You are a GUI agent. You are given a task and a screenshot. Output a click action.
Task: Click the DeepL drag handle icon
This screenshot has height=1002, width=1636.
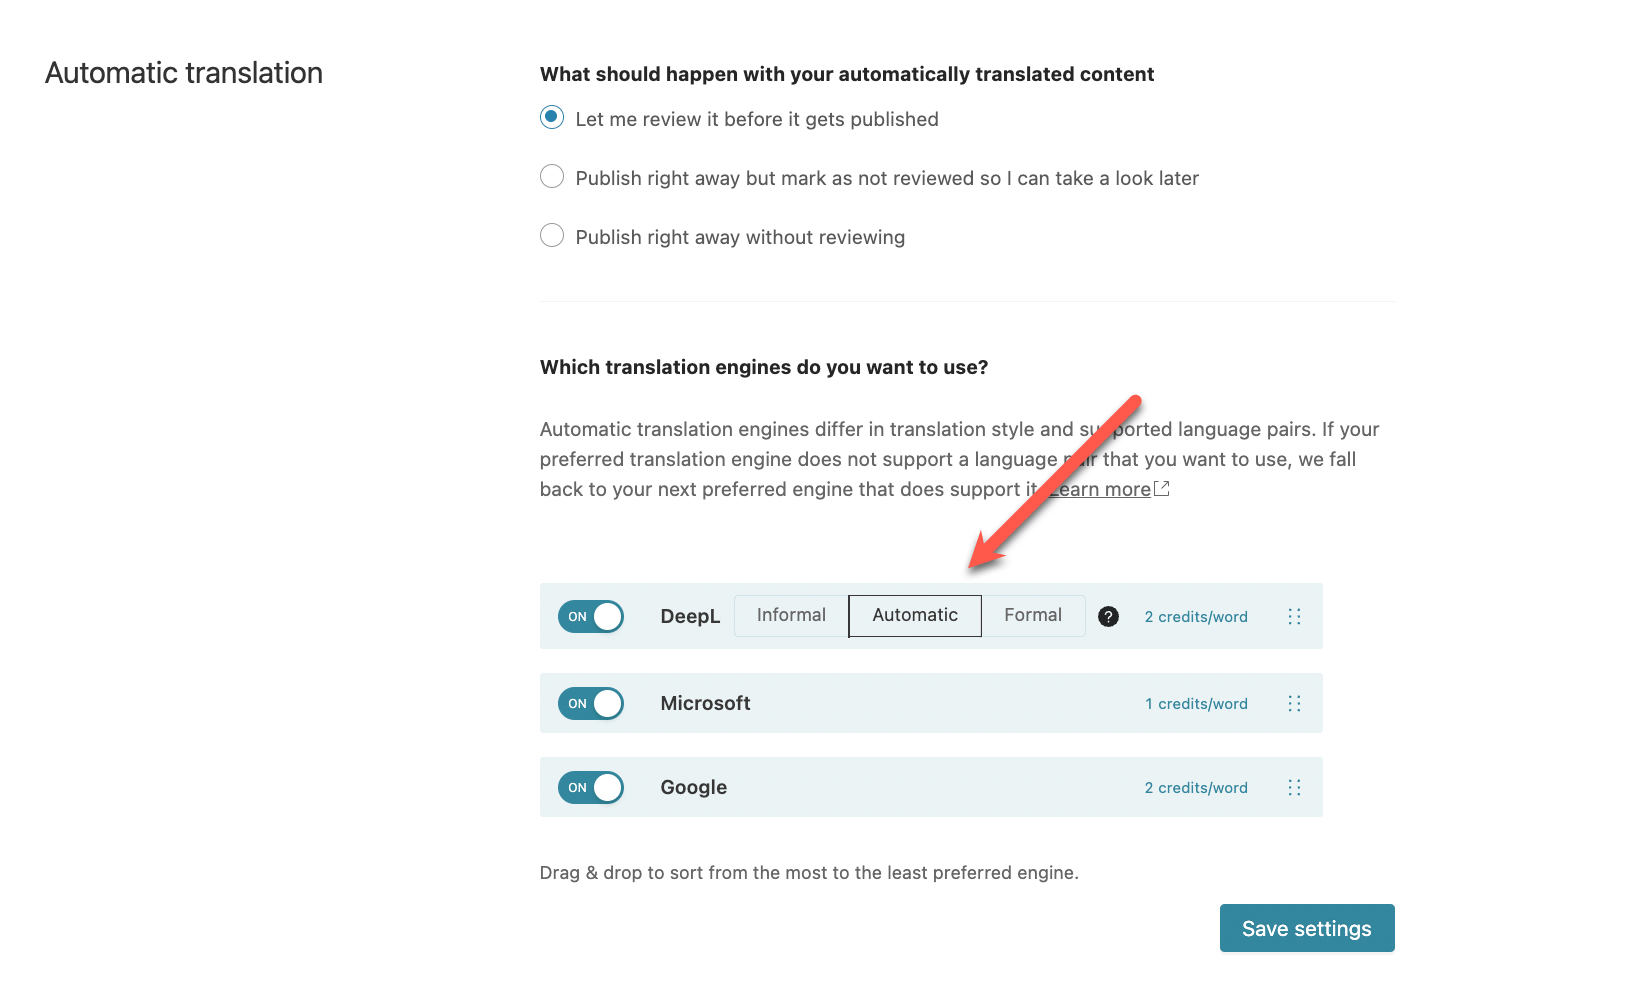pyautogui.click(x=1294, y=617)
